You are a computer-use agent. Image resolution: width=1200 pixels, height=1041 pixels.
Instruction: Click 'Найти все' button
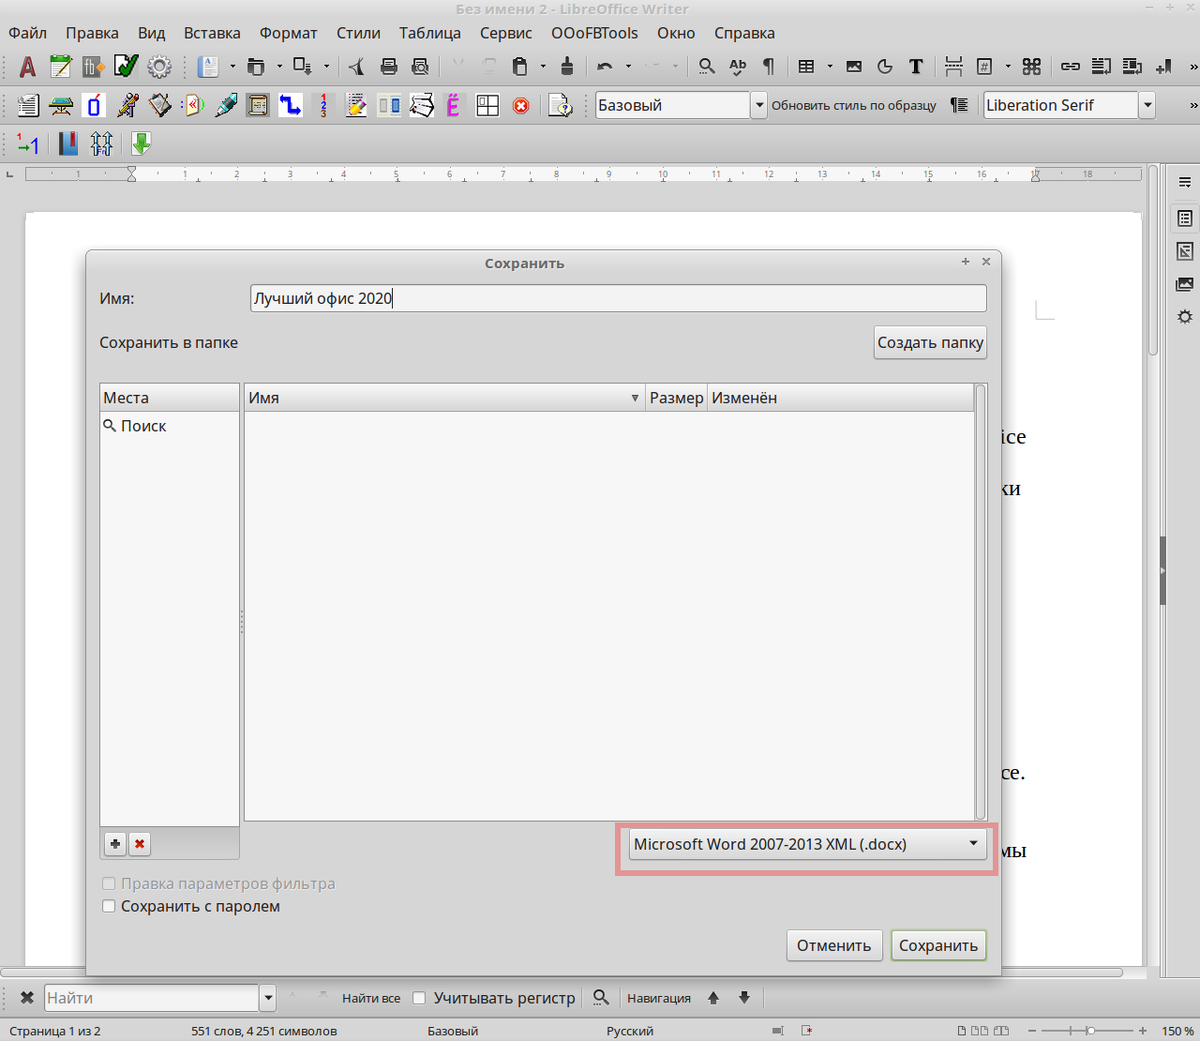pos(371,998)
